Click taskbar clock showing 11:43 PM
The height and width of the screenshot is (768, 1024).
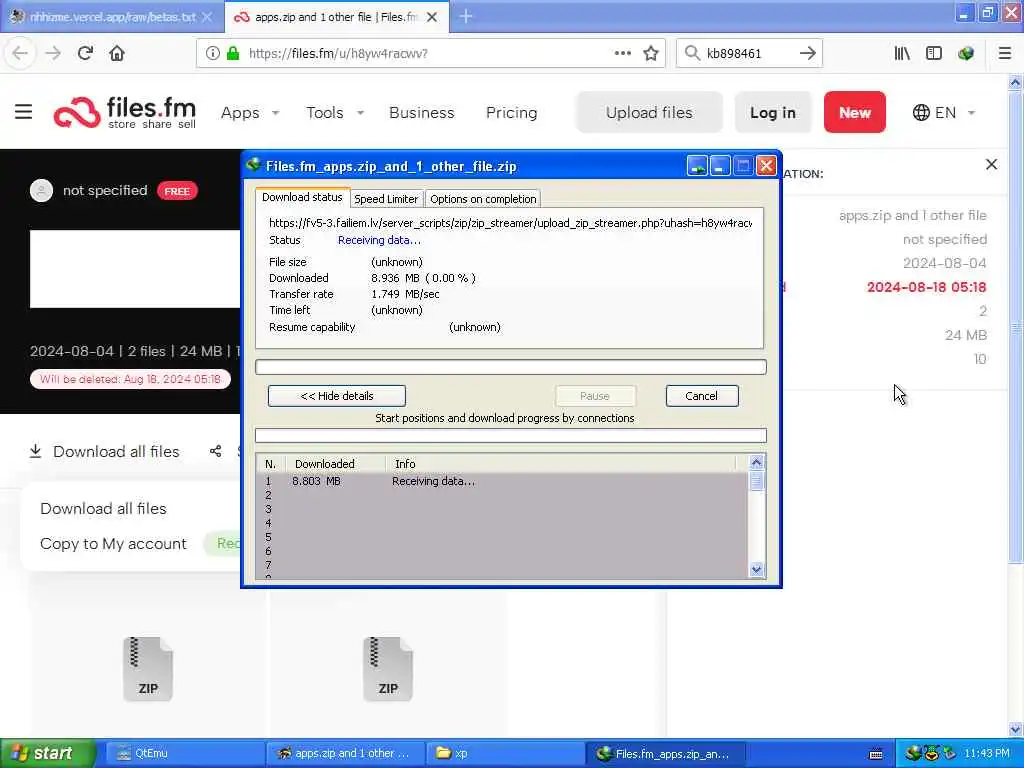click(x=987, y=753)
